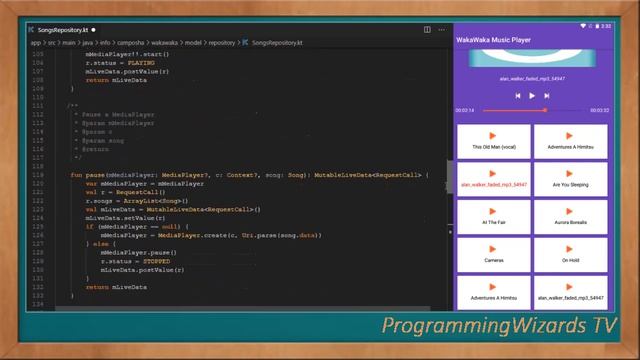Tap play icon on On Hold card

[x=569, y=249]
